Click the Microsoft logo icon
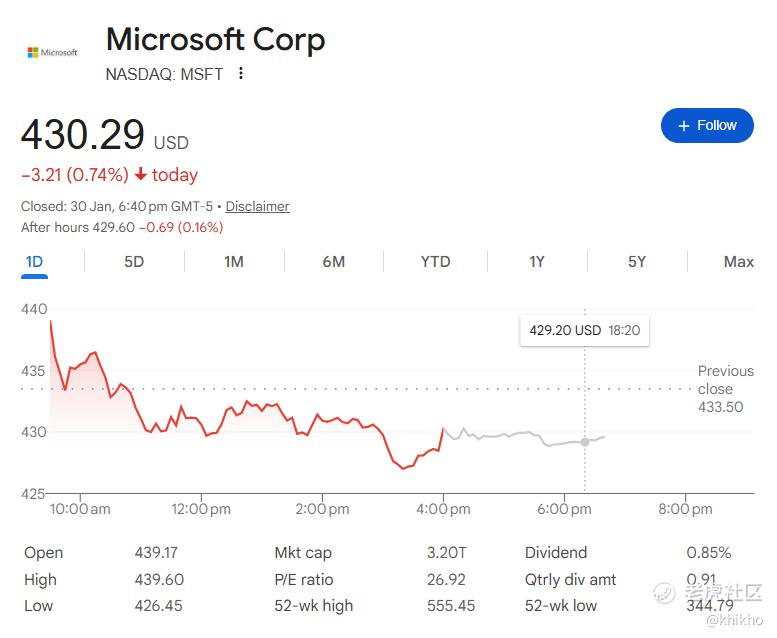The height and width of the screenshot is (638, 777). point(52,52)
